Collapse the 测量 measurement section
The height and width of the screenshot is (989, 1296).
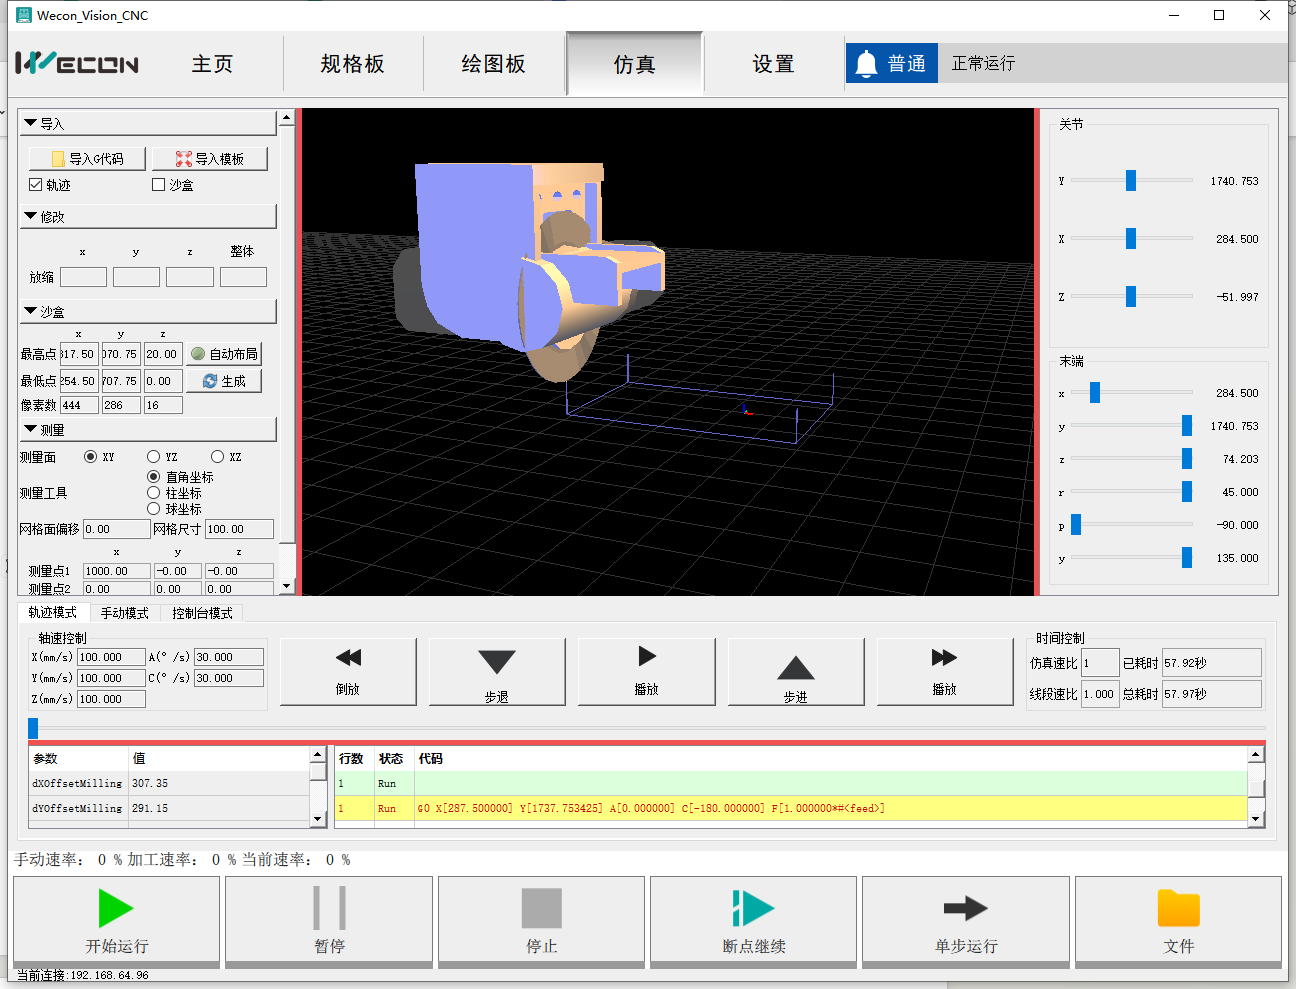(x=31, y=429)
